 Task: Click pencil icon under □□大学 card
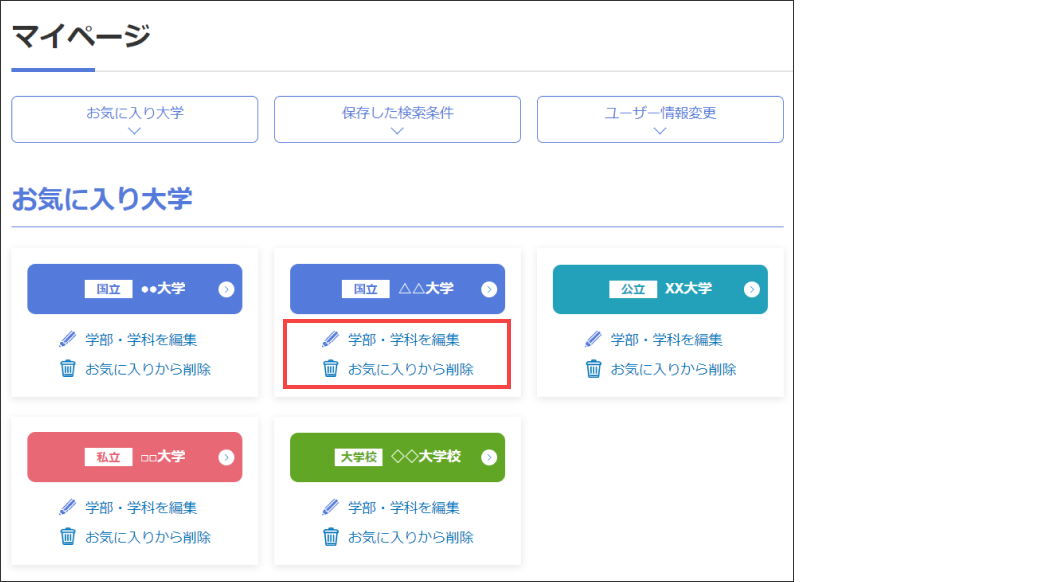click(68, 508)
